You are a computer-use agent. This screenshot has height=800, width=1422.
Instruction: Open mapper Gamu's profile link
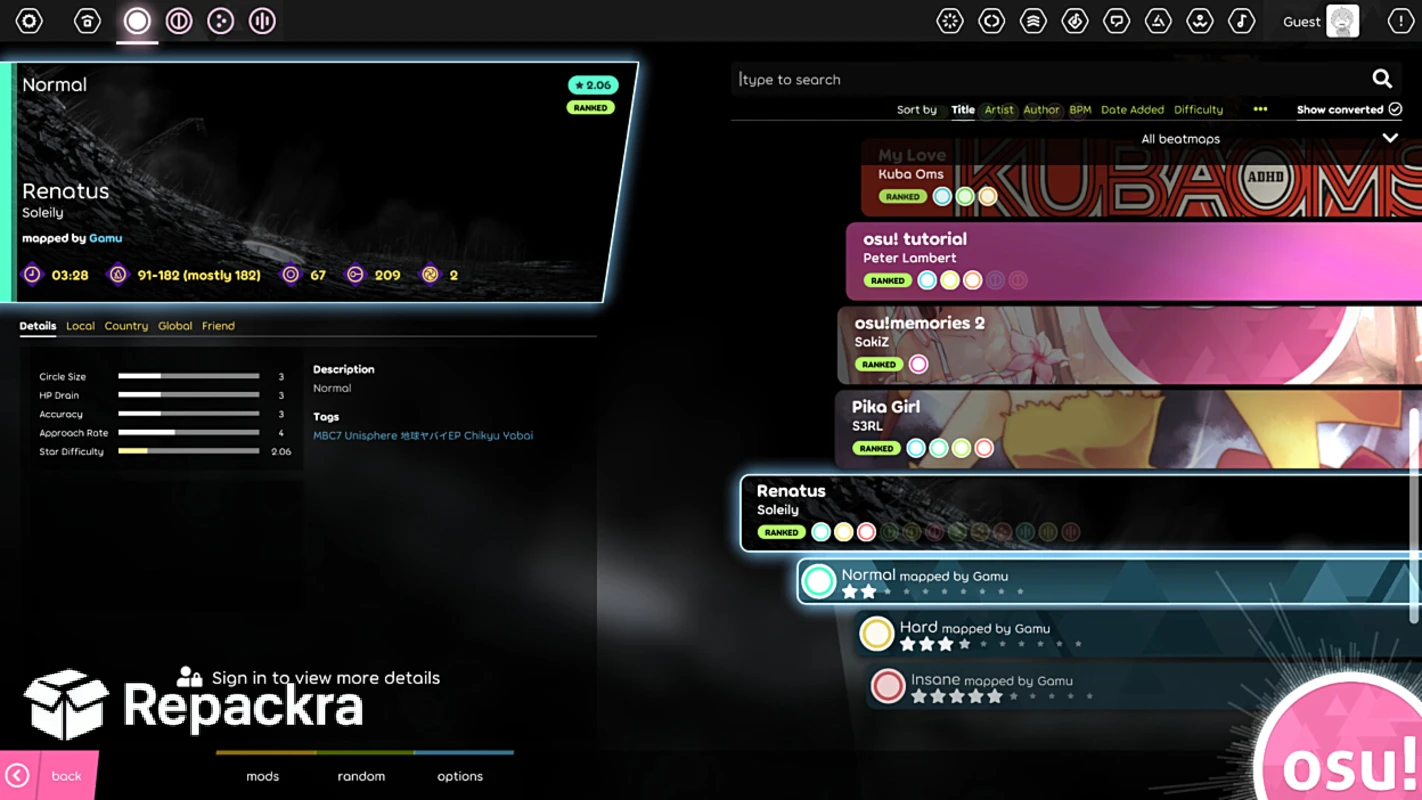coord(105,238)
